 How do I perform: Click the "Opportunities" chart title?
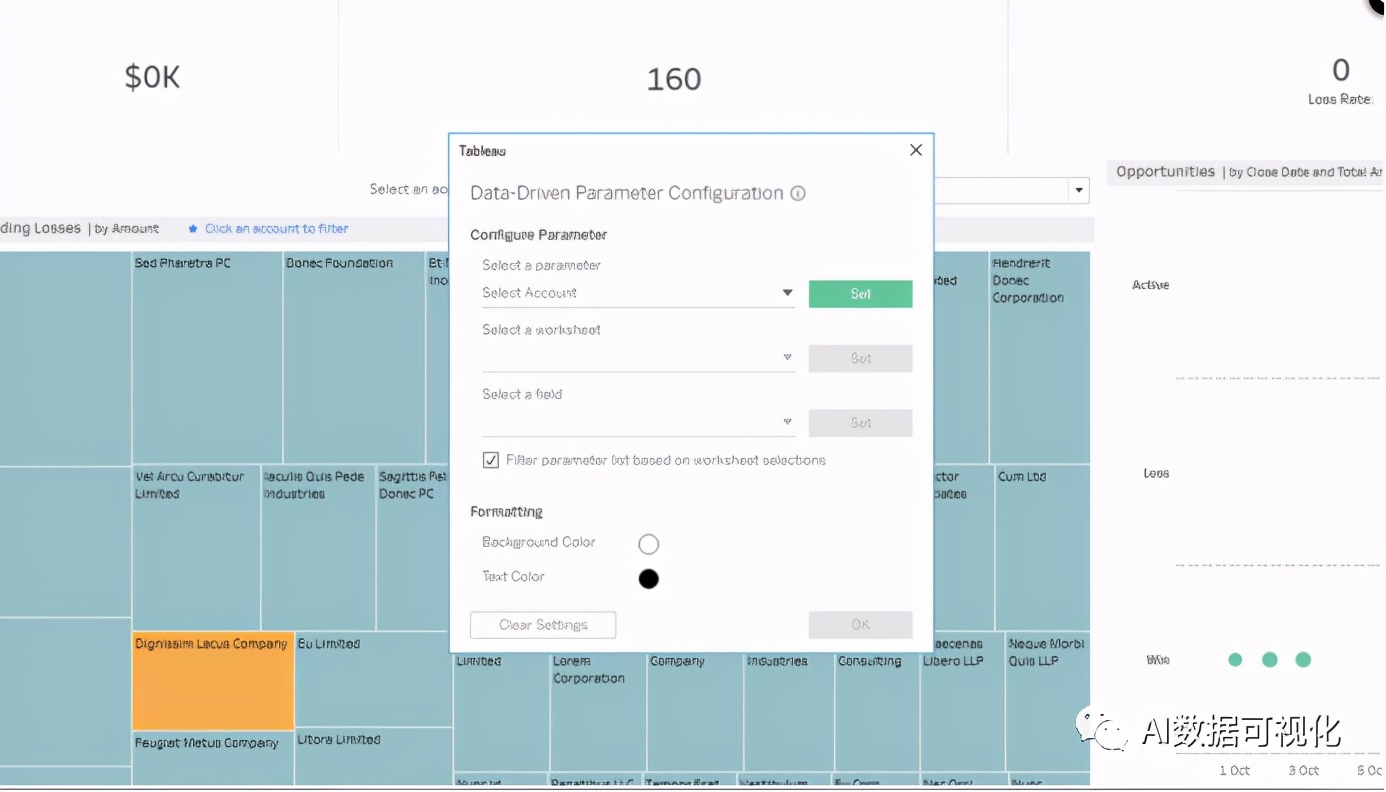(1166, 172)
